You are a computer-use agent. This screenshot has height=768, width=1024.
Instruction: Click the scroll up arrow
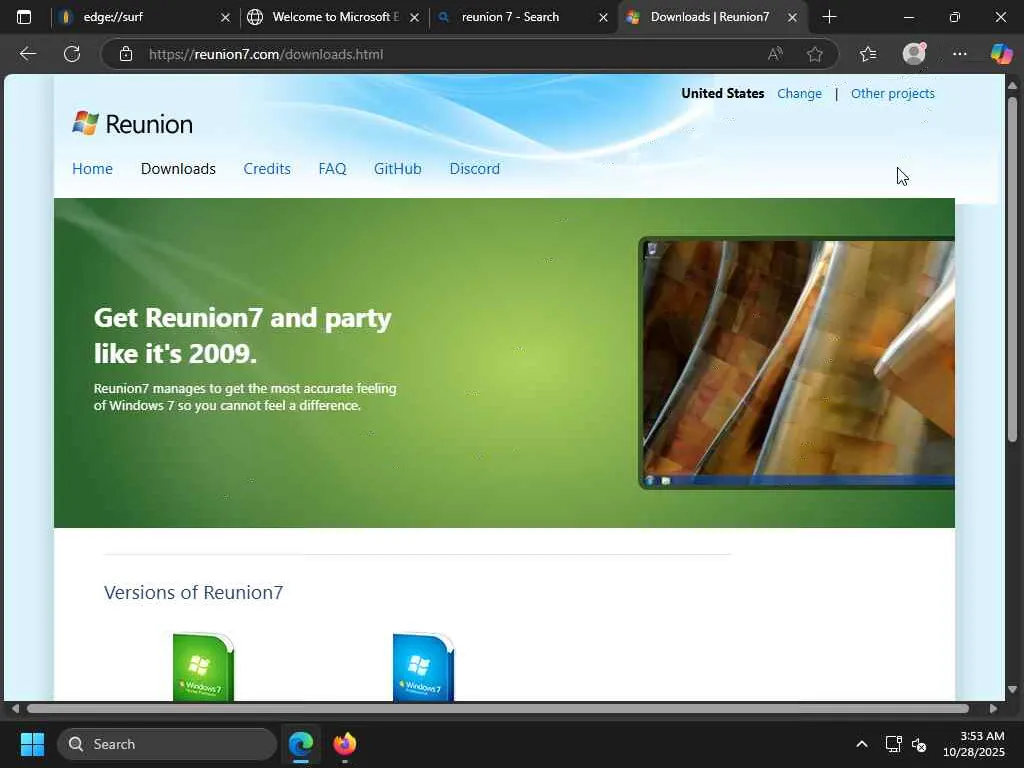[x=1012, y=86]
